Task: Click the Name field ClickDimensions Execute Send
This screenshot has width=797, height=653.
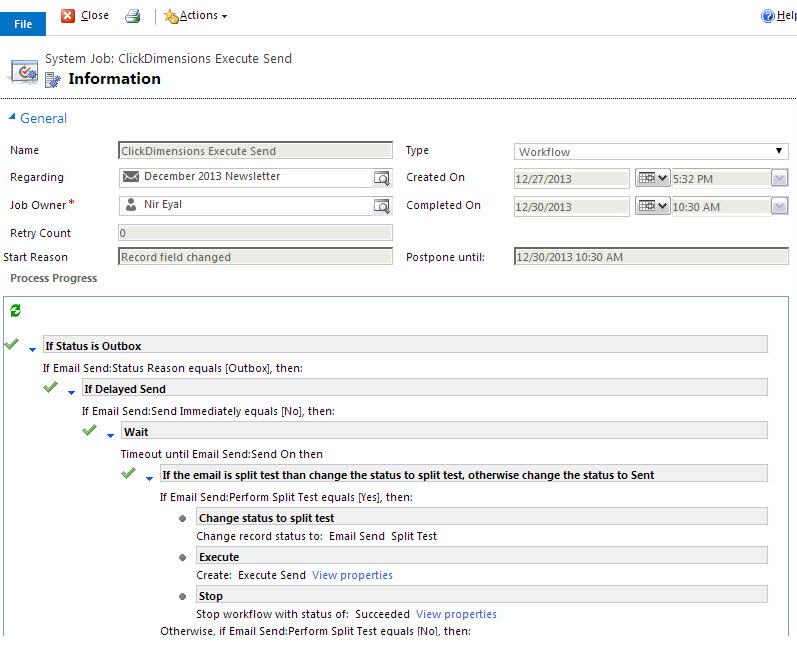Action: click(x=255, y=151)
